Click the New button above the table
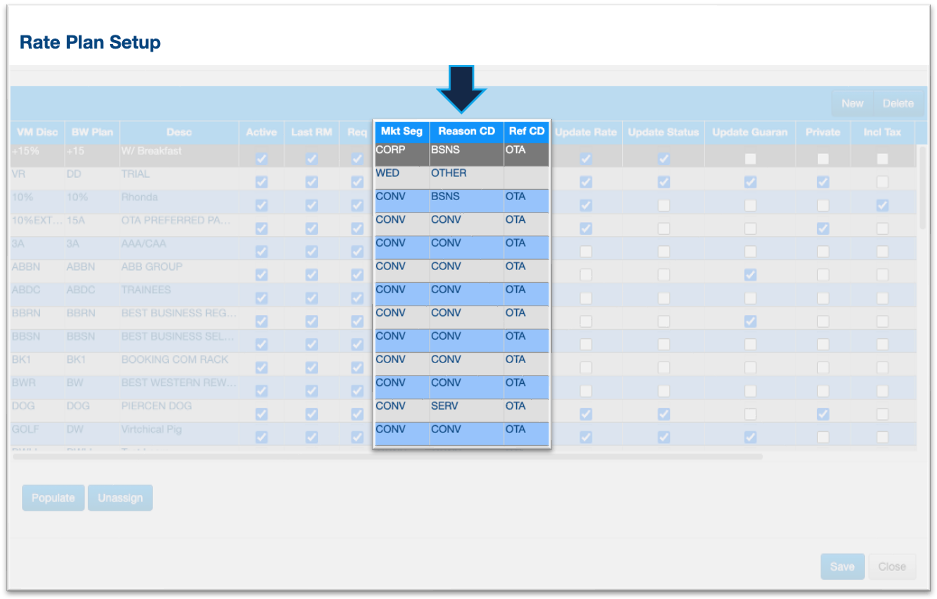This screenshot has width=937, height=599. [x=852, y=103]
